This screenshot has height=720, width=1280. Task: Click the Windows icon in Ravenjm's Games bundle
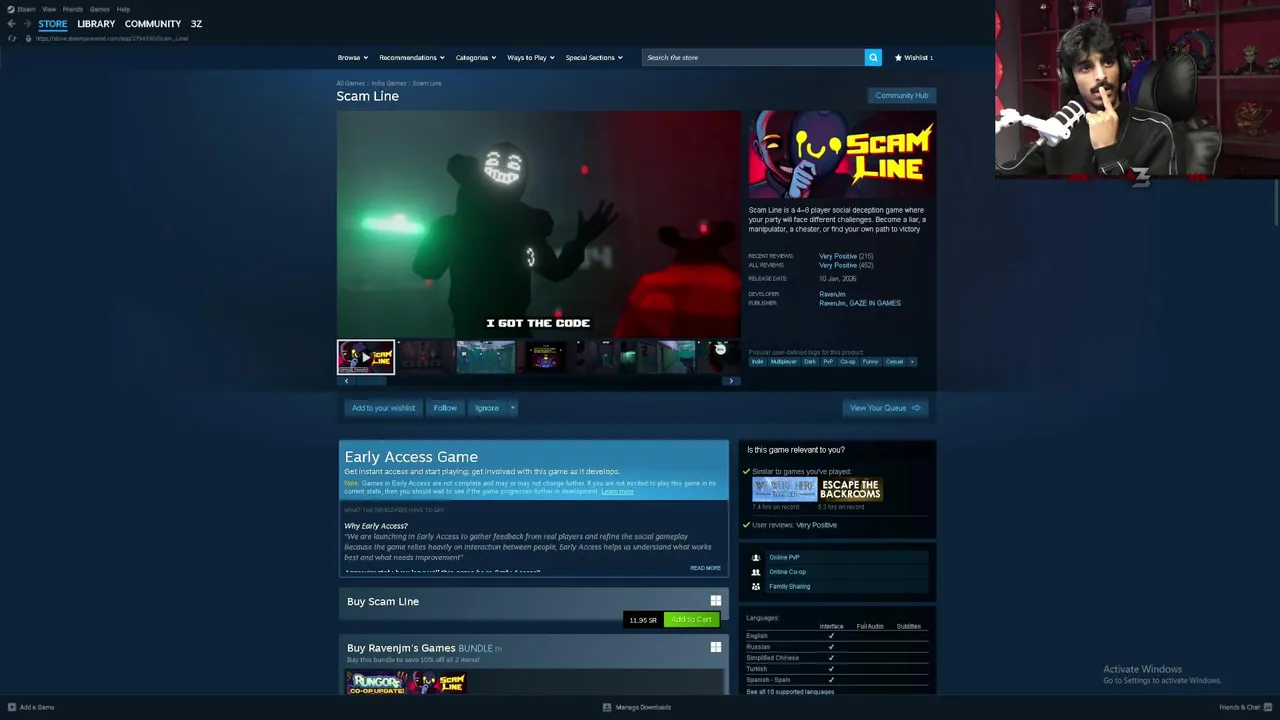click(x=715, y=647)
